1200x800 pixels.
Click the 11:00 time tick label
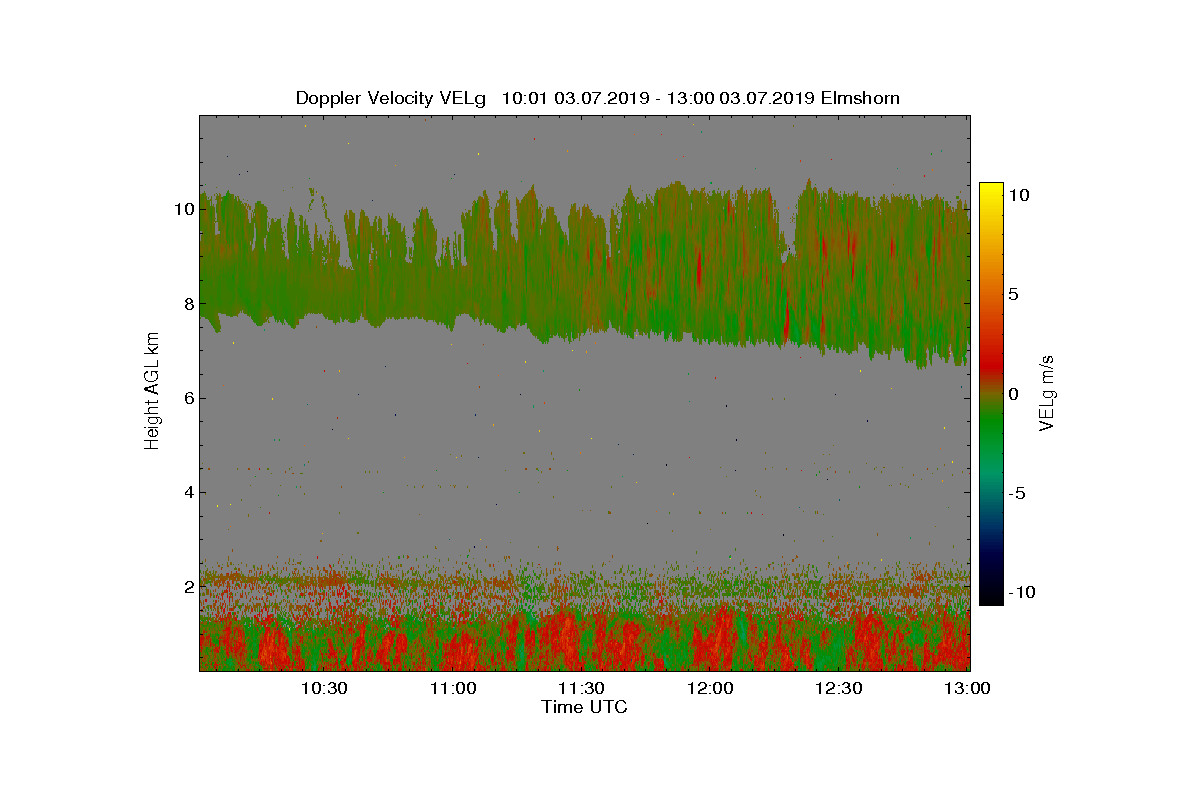coord(453,688)
